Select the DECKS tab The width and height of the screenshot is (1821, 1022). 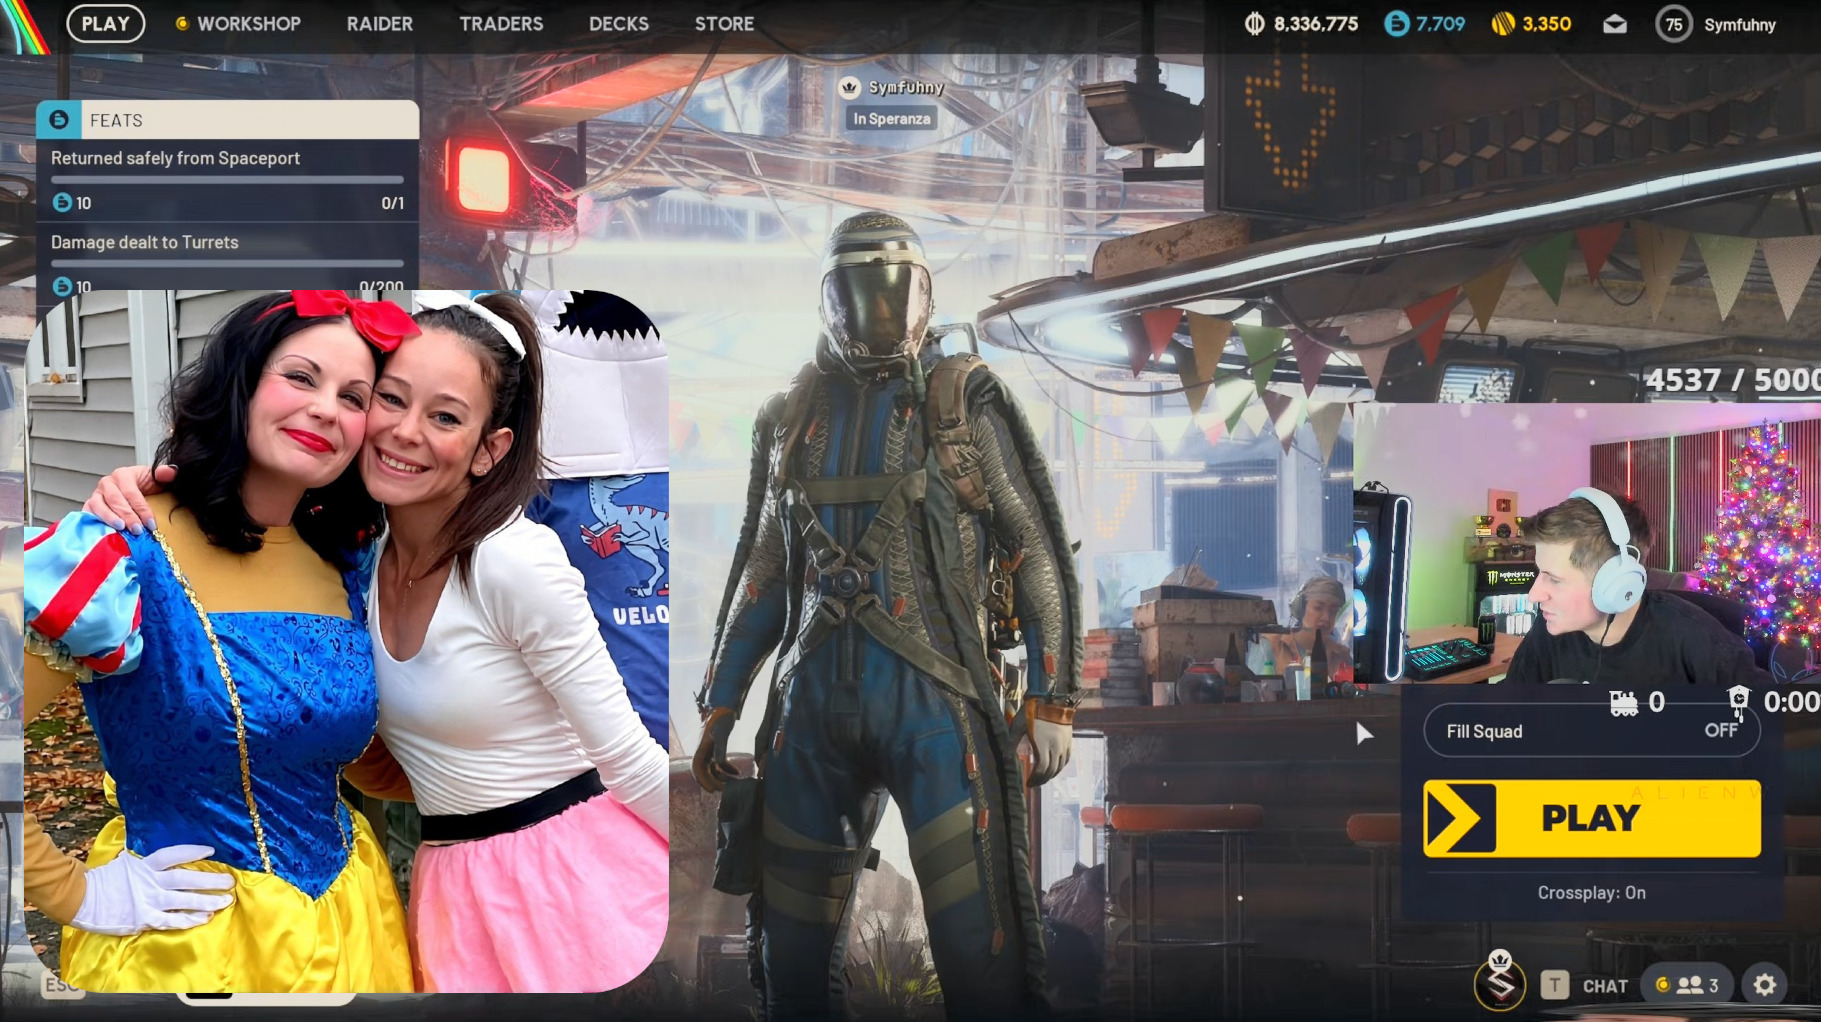[x=619, y=23]
